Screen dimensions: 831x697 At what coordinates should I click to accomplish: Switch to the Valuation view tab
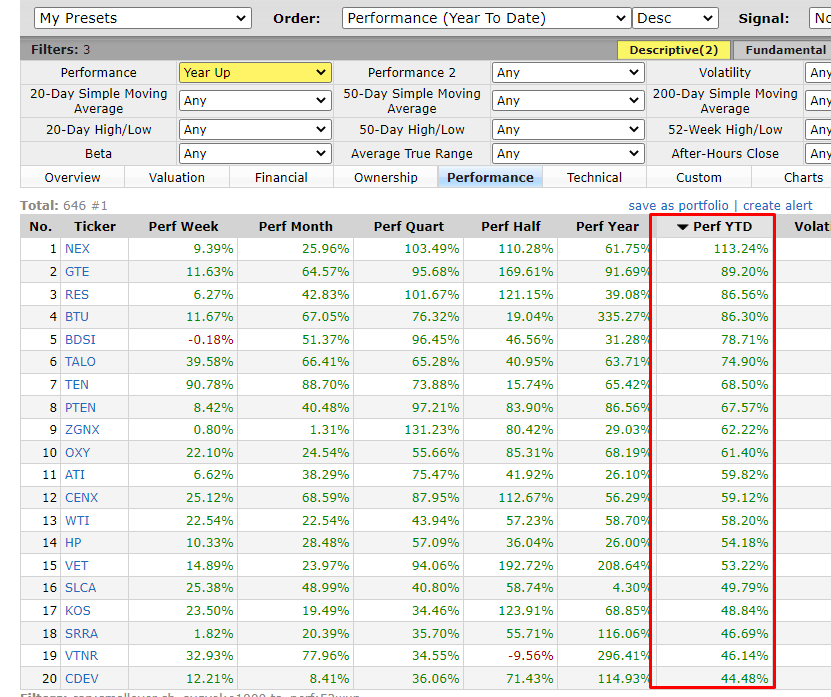pos(176,178)
